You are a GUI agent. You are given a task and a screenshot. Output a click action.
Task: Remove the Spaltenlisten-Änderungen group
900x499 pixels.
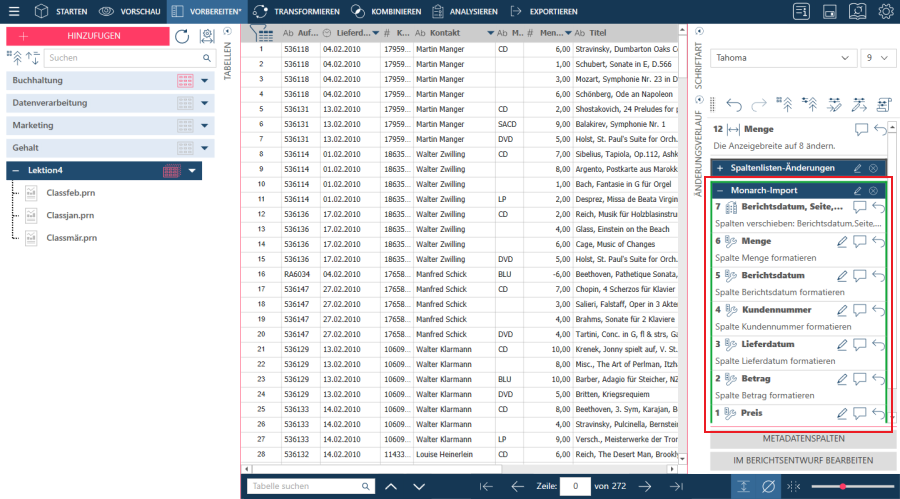pos(873,168)
